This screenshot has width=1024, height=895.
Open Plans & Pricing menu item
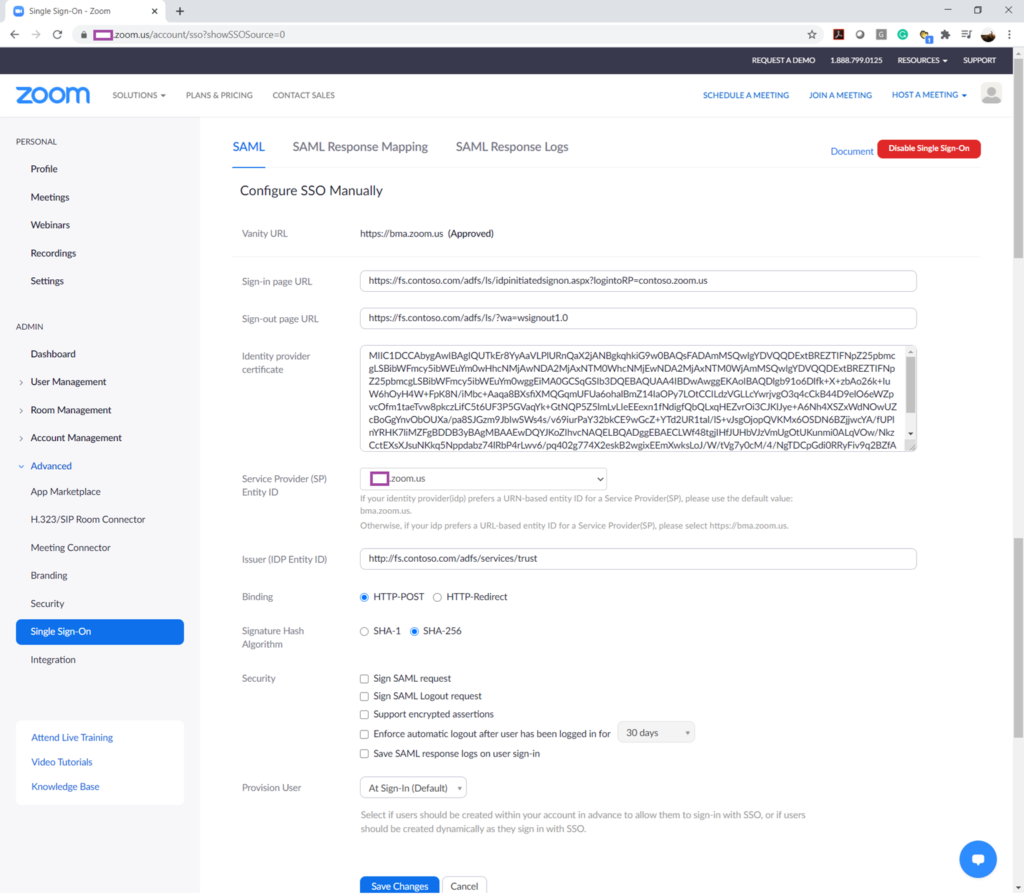[219, 95]
